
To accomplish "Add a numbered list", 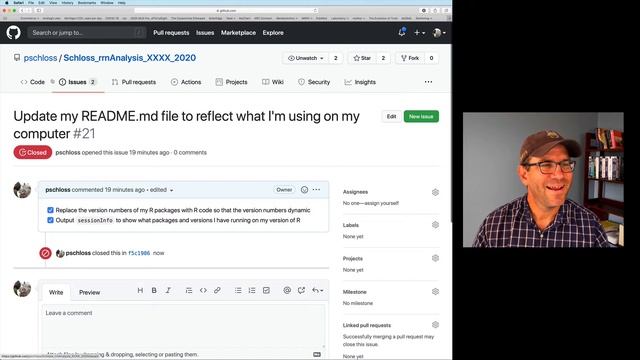I will pyautogui.click(x=252, y=290).
